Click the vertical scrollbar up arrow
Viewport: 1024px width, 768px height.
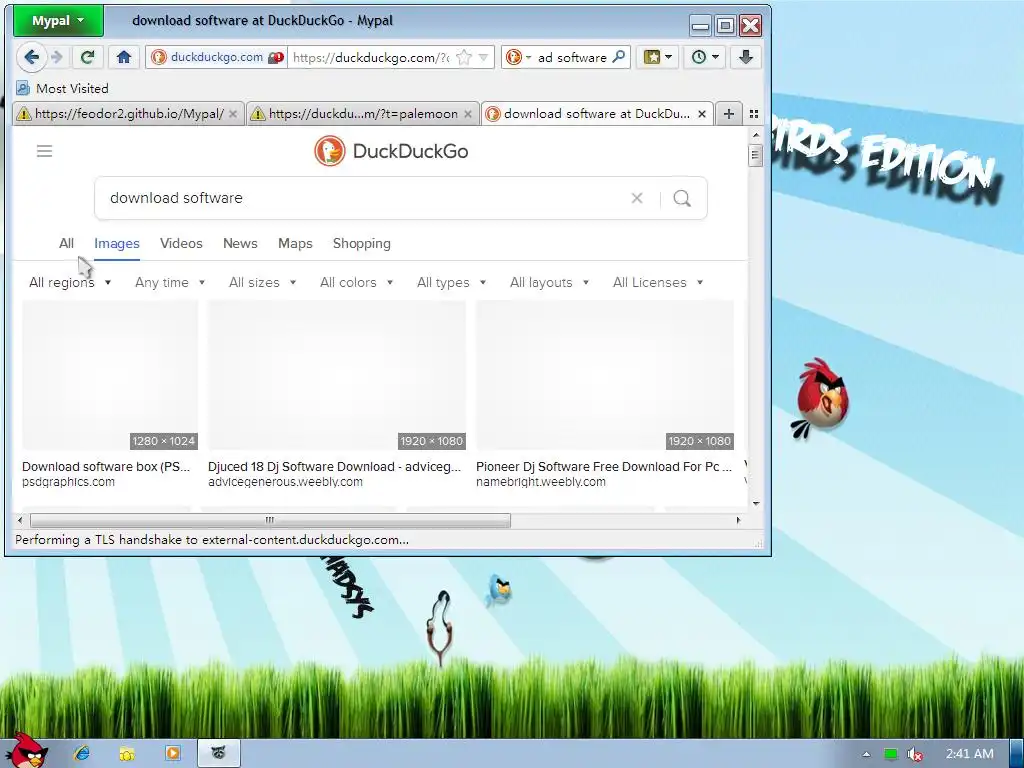pos(756,135)
